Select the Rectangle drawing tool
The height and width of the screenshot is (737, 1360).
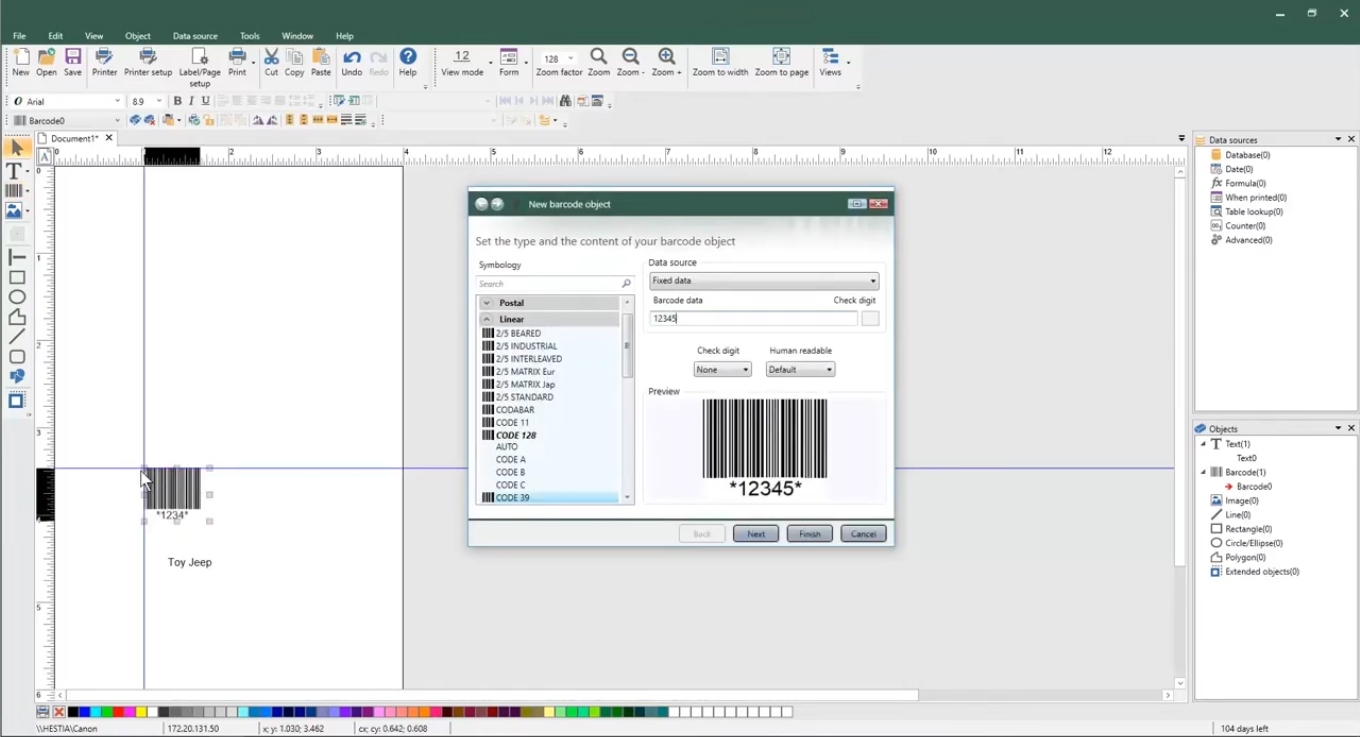17,278
